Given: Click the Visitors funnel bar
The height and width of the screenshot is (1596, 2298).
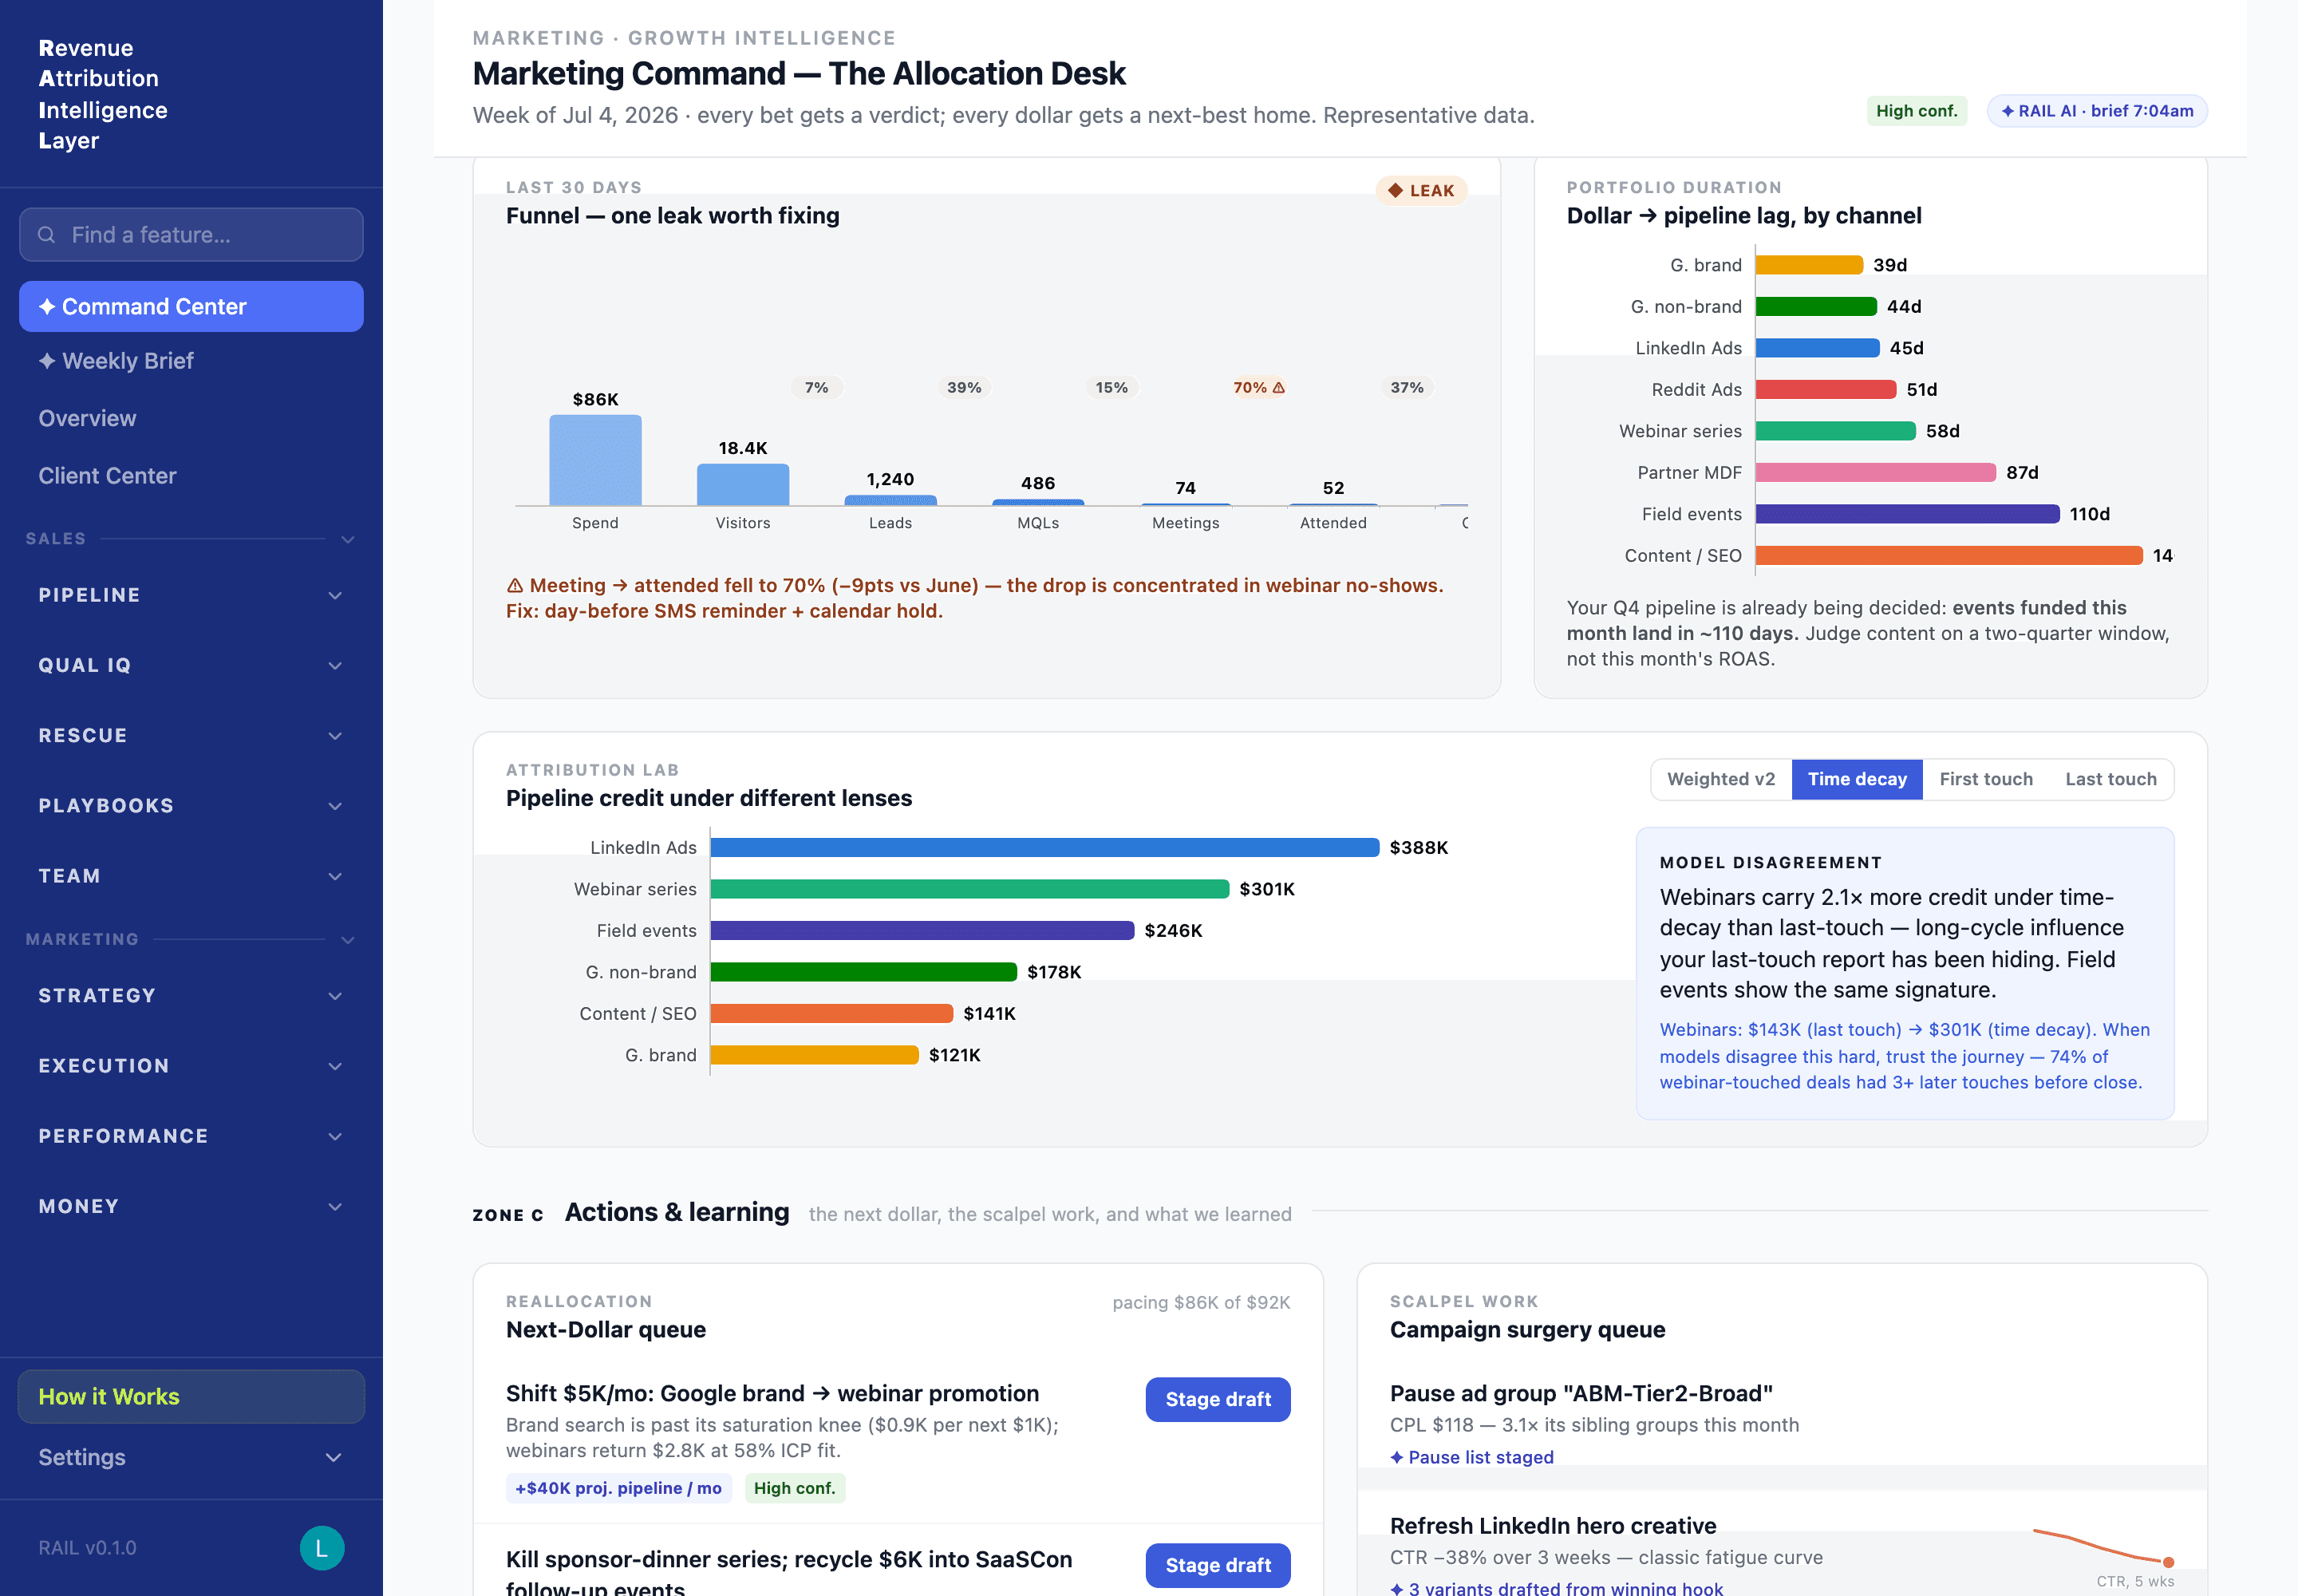Looking at the screenshot, I should [743, 485].
